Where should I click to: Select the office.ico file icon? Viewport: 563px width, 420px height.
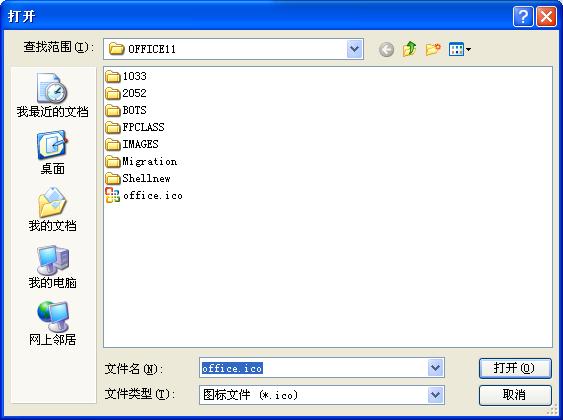click(x=113, y=195)
